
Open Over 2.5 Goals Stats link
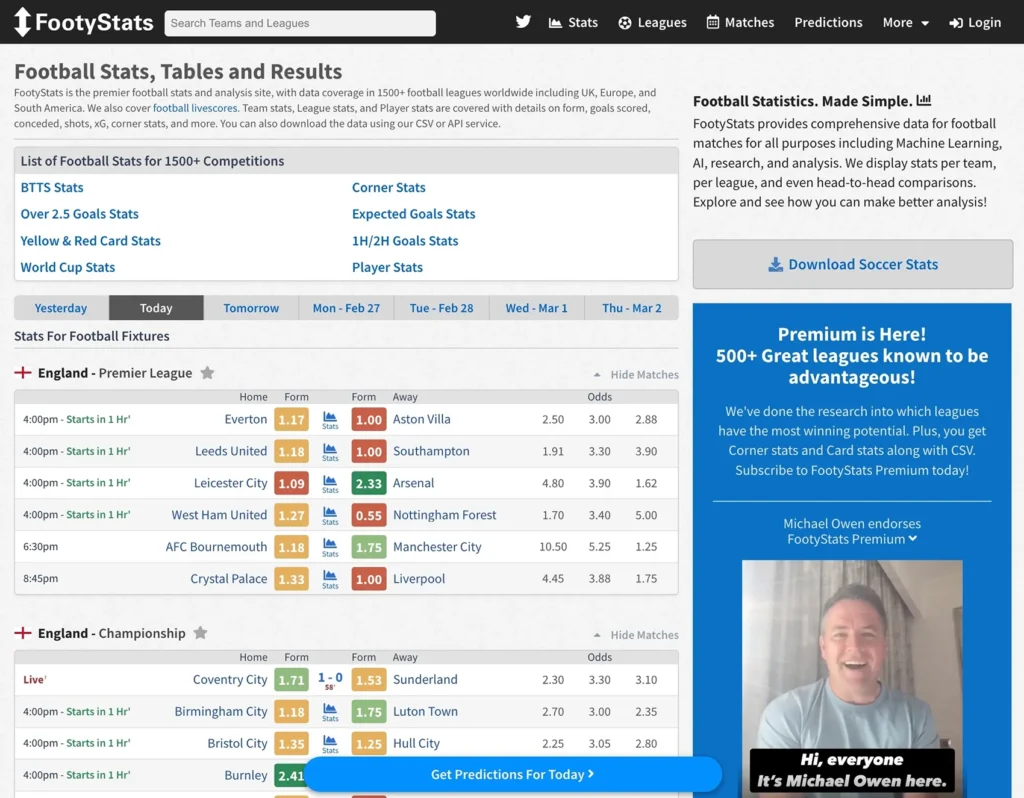point(80,214)
